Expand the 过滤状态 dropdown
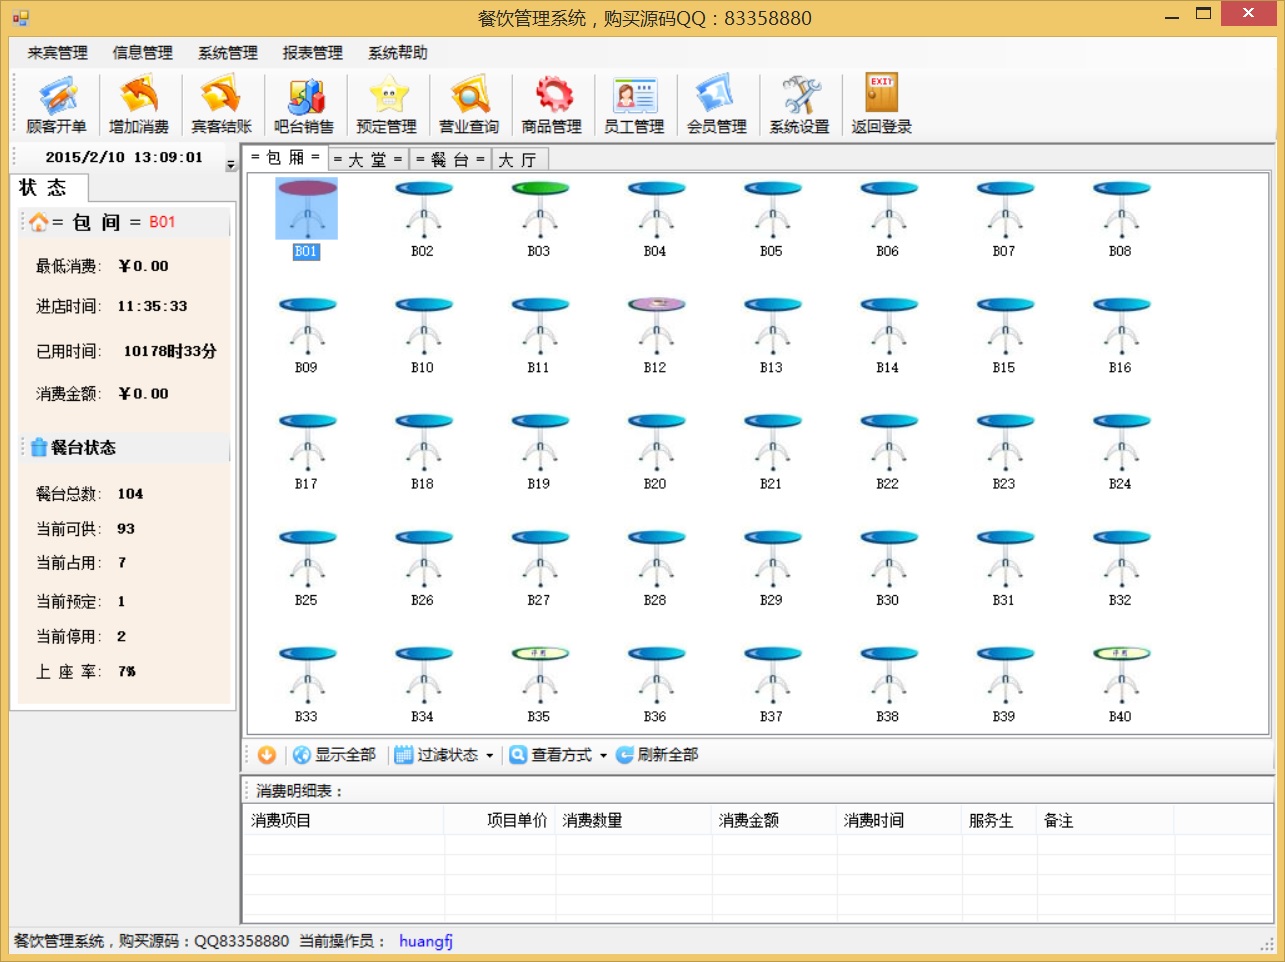The image size is (1285, 962). (444, 755)
